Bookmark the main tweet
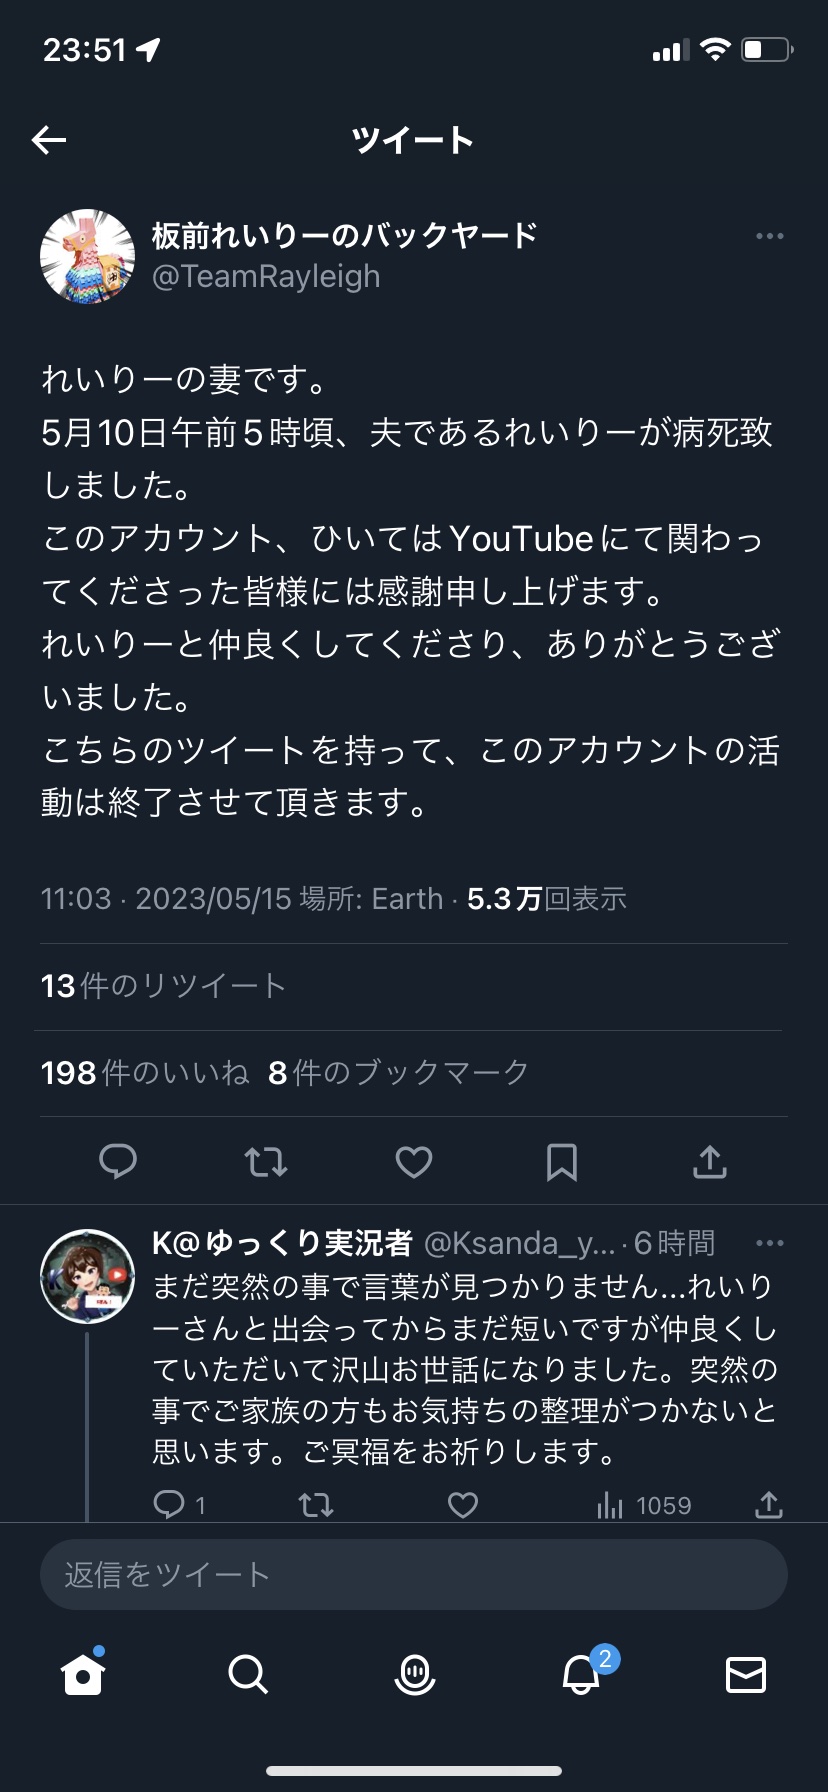Screen dimensions: 828x1792 [x=561, y=1161]
